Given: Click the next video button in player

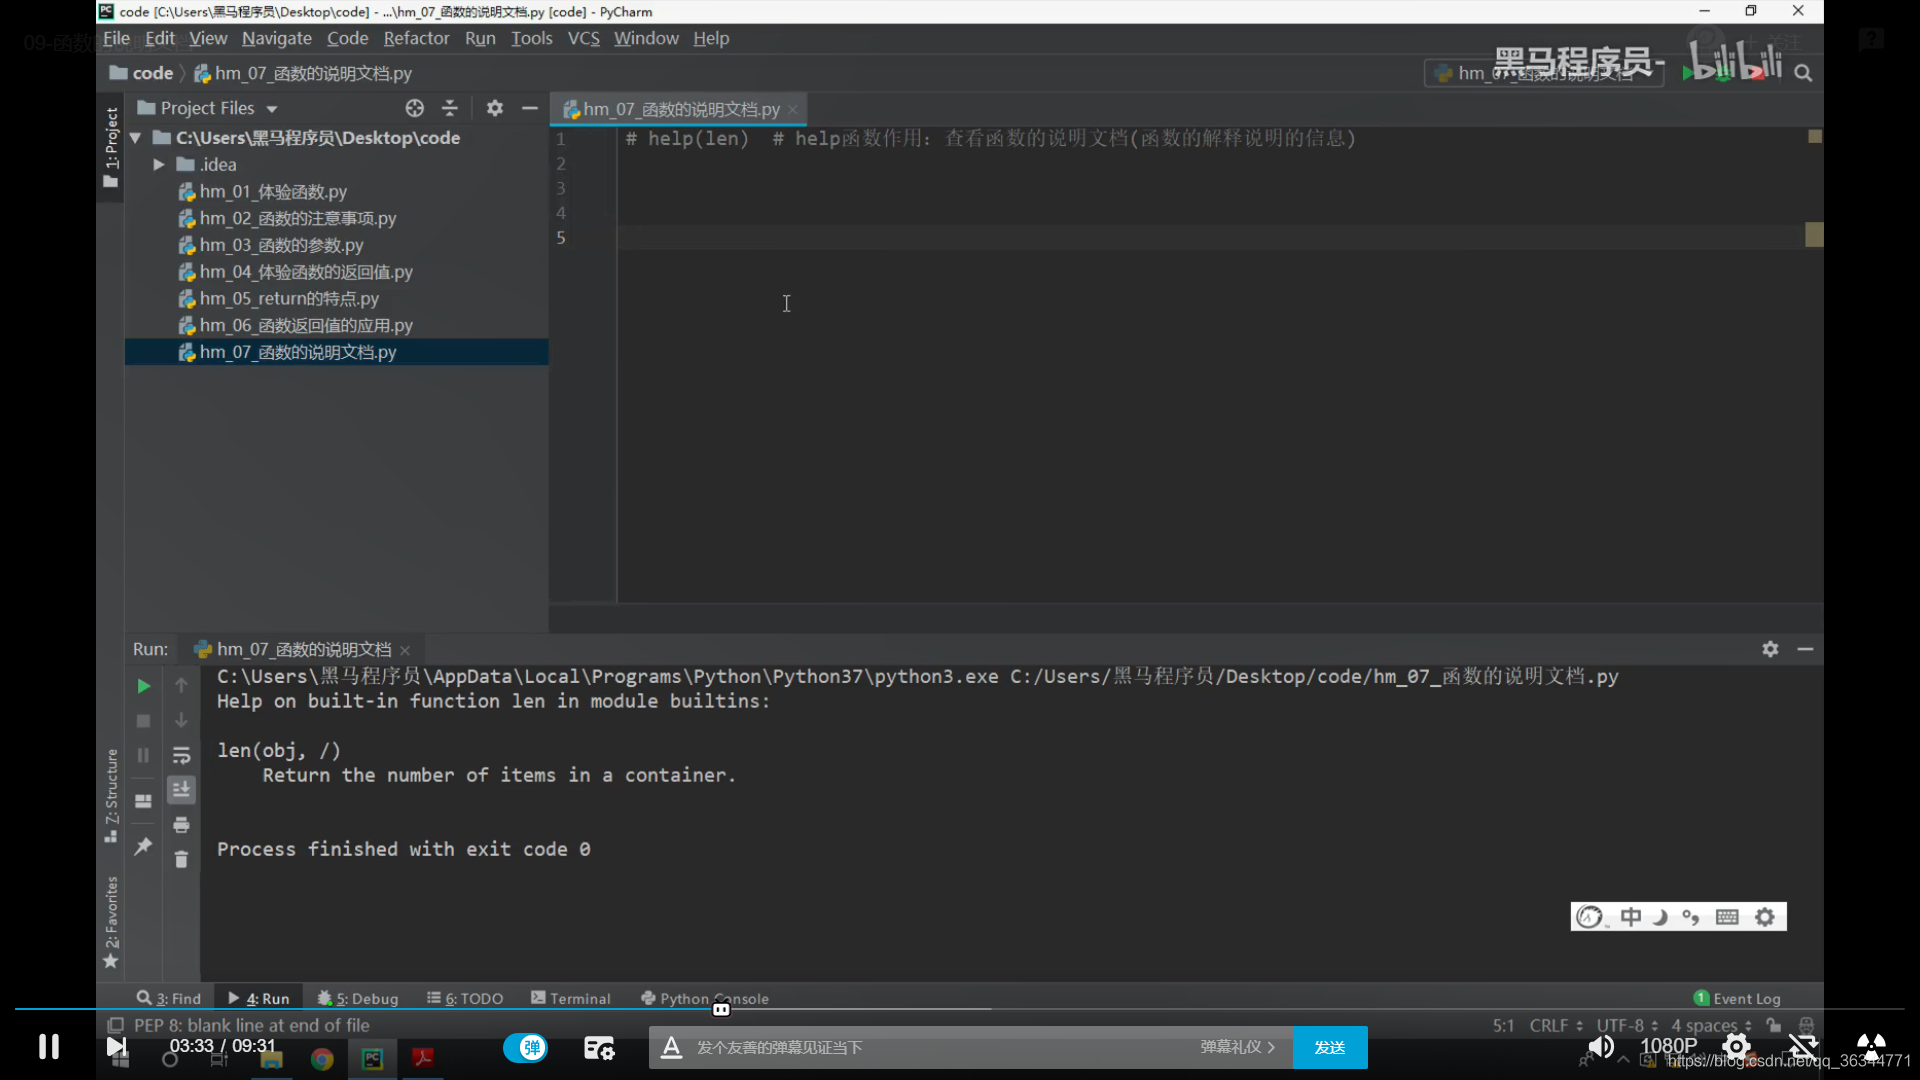Looking at the screenshot, I should click(x=117, y=1047).
